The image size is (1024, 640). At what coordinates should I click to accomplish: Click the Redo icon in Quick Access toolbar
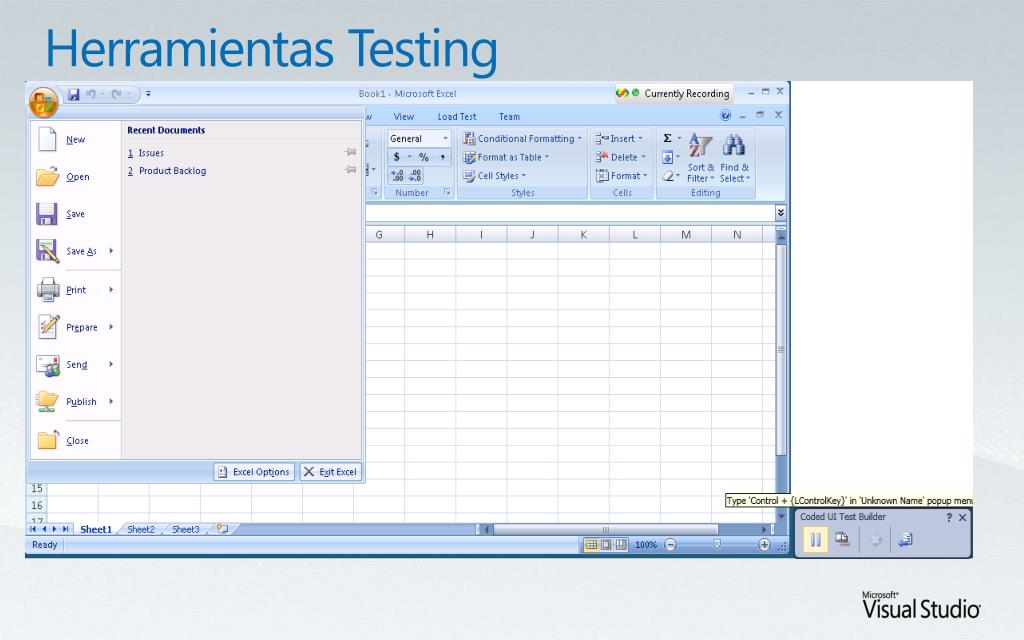pyautogui.click(x=116, y=94)
